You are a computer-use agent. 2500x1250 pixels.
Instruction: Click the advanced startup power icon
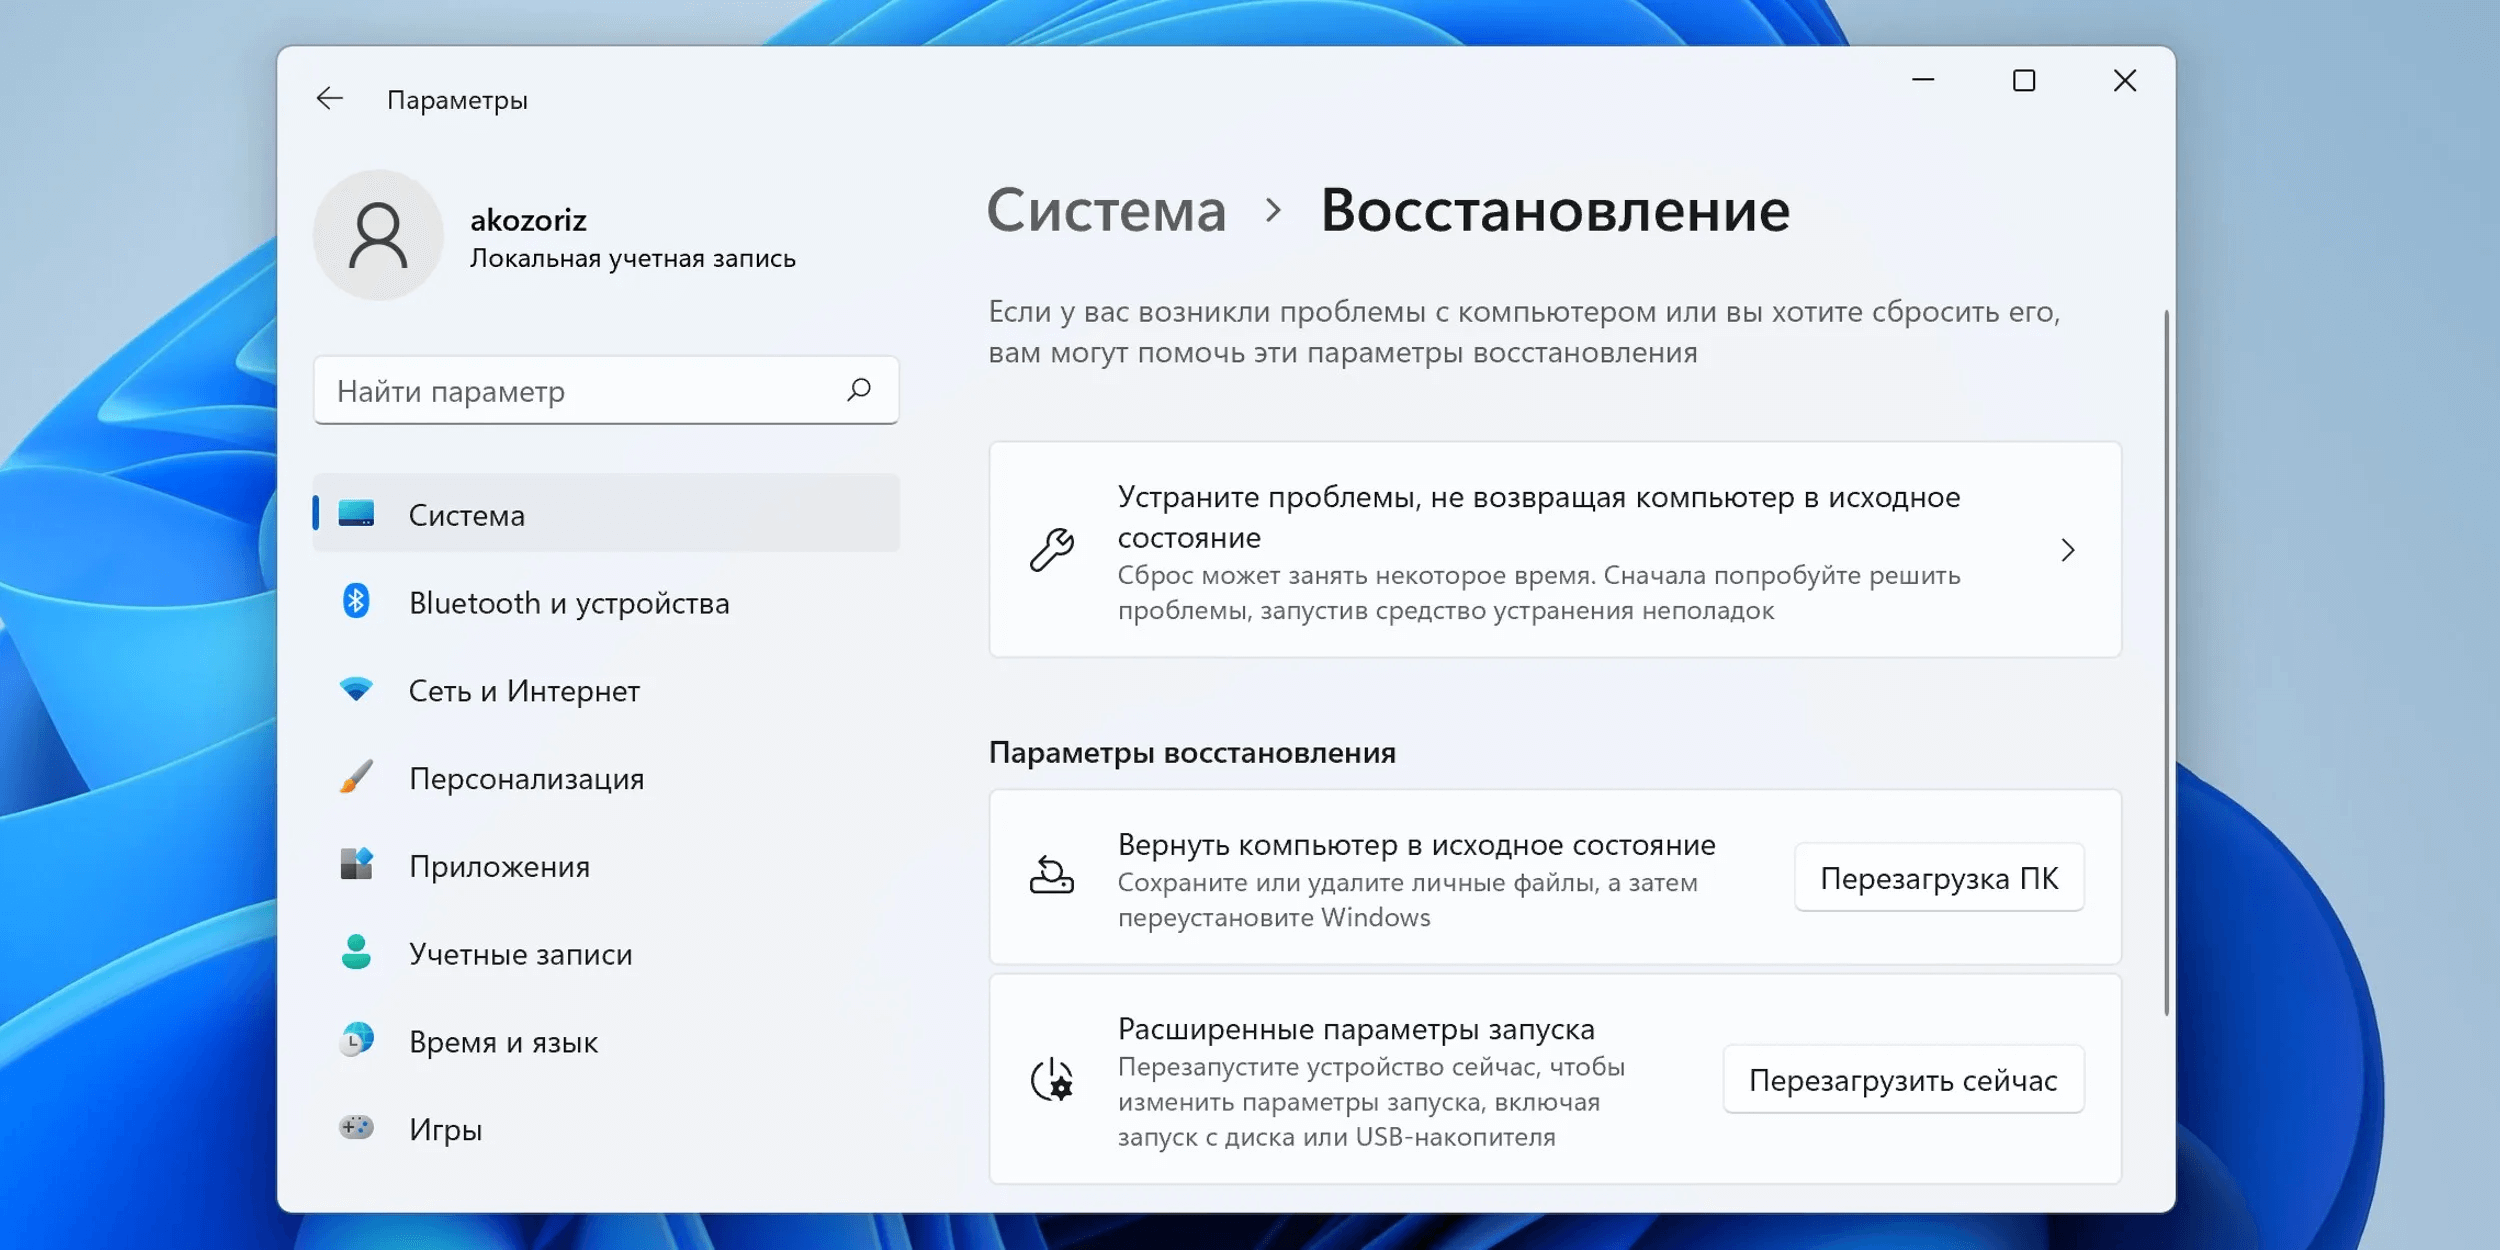coord(1051,1081)
